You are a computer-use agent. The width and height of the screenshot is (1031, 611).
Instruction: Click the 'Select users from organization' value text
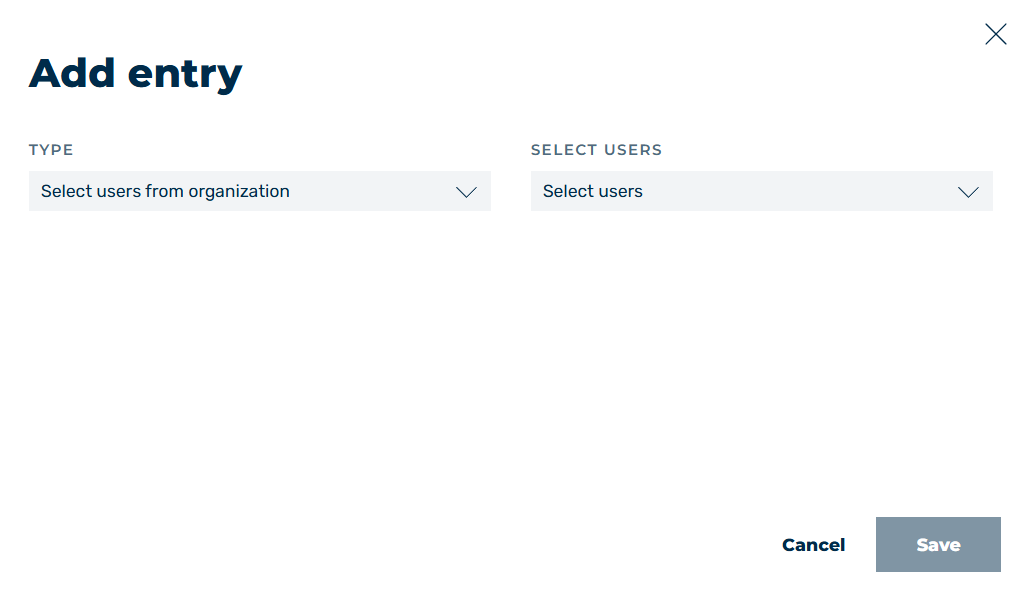coord(165,191)
